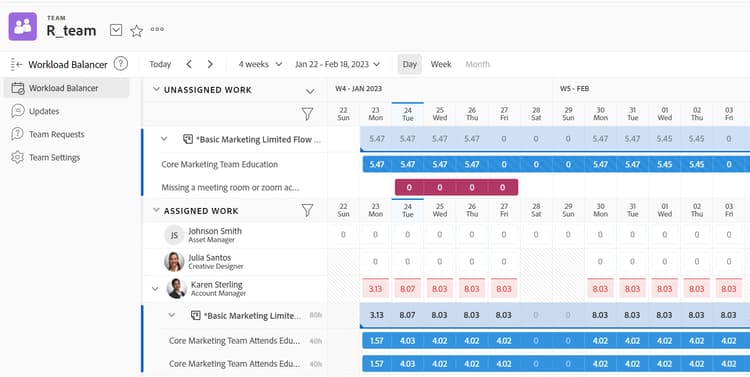750x377 pixels.
Task: Open Karen Sterling's profile name
Action: tap(217, 285)
